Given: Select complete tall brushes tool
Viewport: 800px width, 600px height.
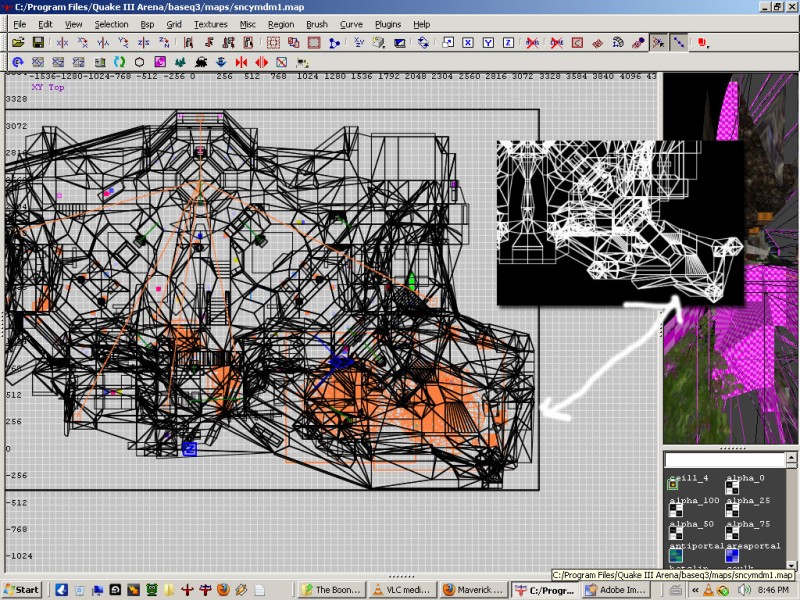Looking at the screenshot, I should click(x=188, y=43).
